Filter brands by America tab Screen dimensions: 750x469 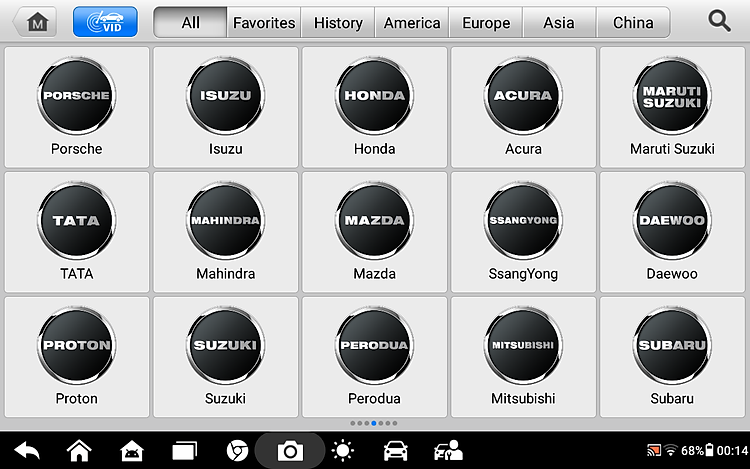[x=412, y=22]
